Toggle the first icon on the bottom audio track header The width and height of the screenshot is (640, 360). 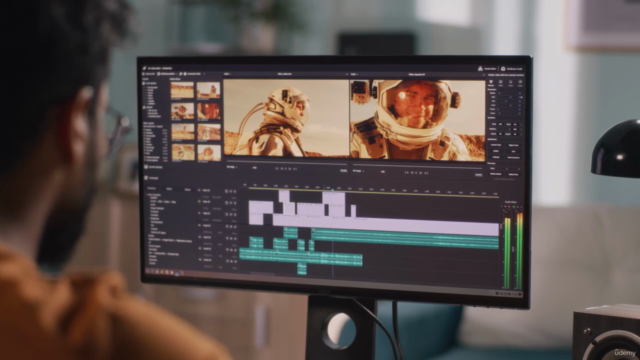pos(227,261)
